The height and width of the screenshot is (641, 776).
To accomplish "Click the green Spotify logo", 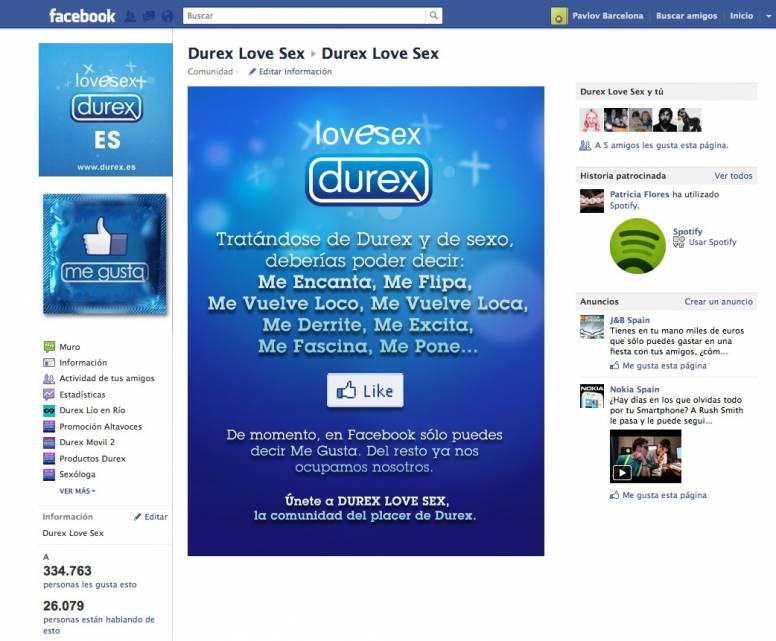I will [637, 245].
